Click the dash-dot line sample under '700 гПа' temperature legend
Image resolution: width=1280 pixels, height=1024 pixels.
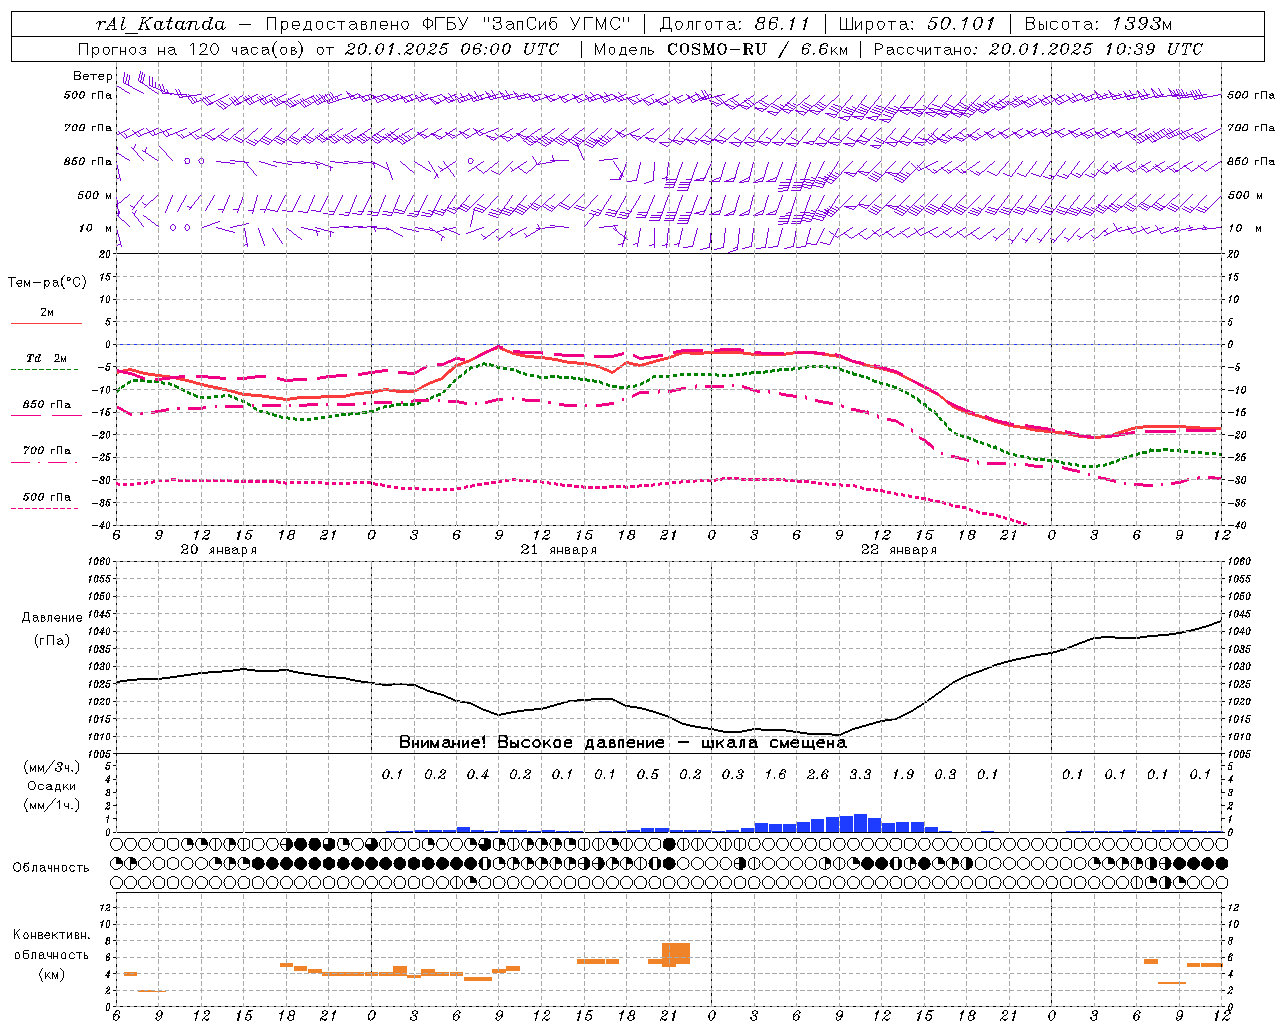click(46, 462)
